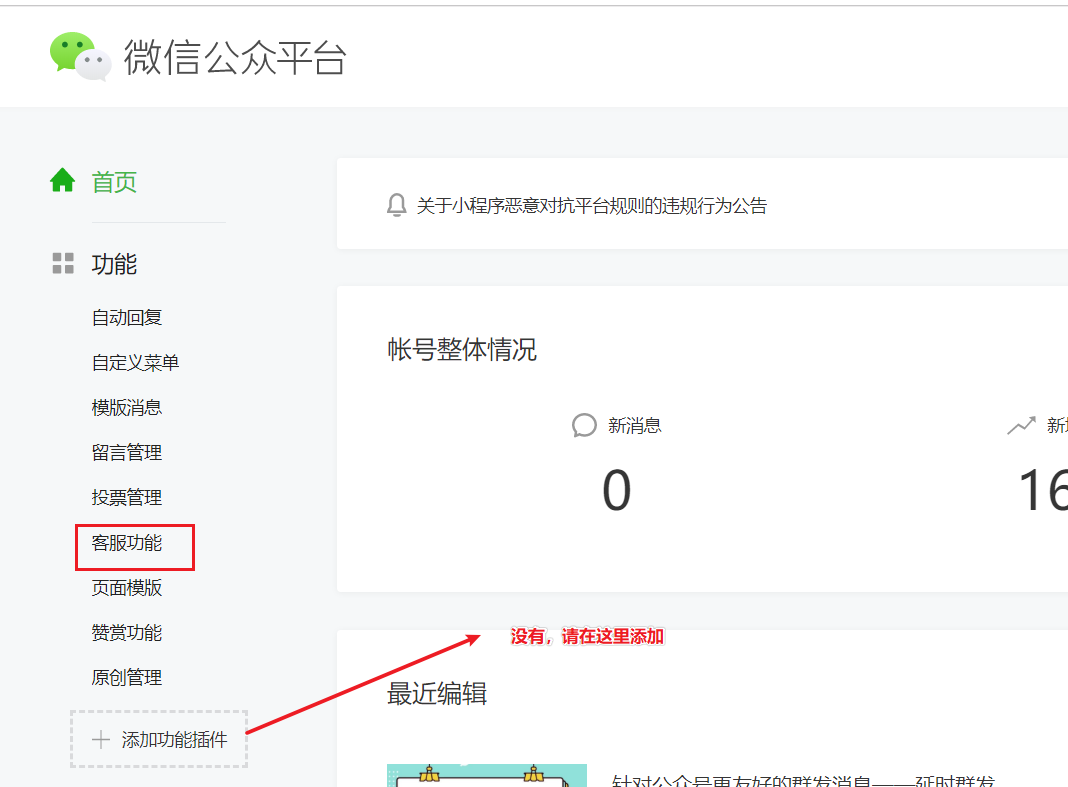This screenshot has height=787, width=1068.
Task: Click the trend arrow chart icon
Action: tap(1021, 425)
